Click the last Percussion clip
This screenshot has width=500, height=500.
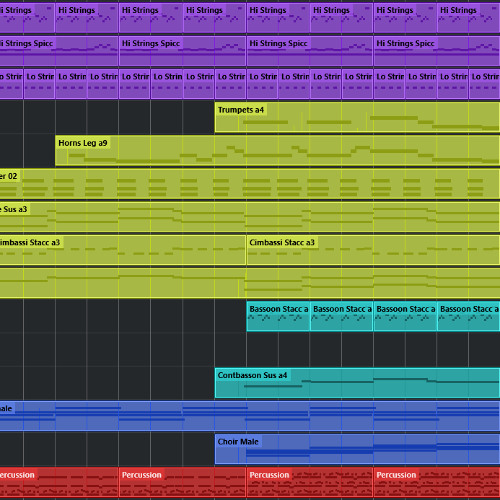[x=437, y=482]
